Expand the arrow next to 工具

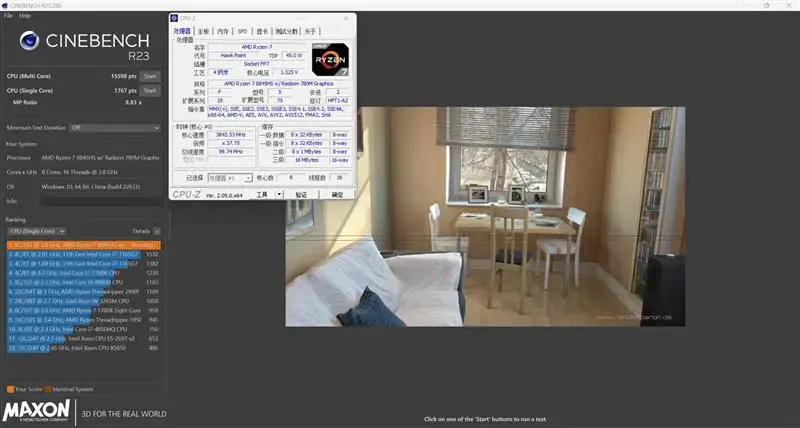coord(279,194)
